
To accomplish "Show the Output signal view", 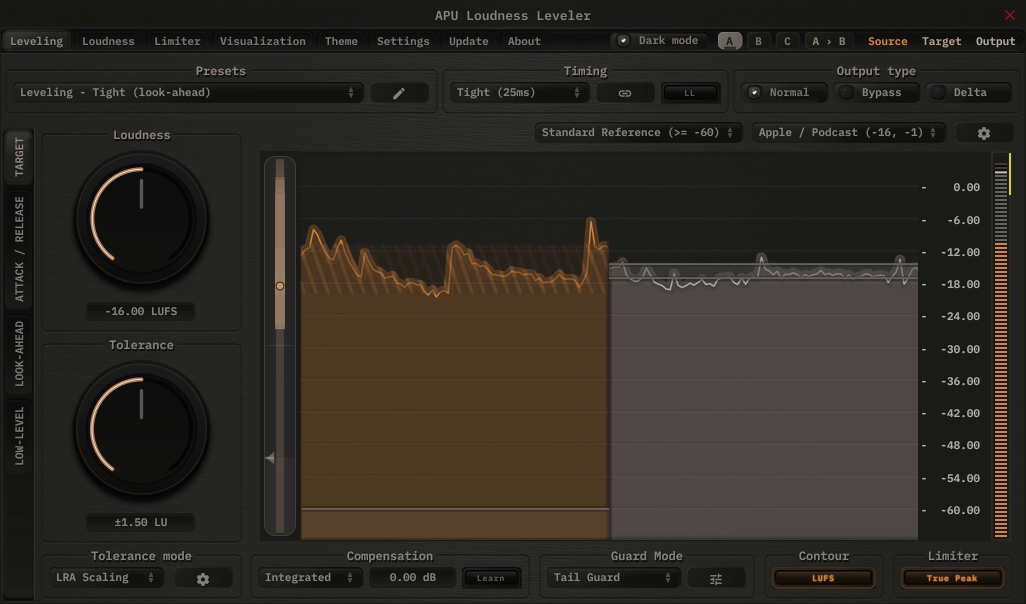I will (x=995, y=41).
